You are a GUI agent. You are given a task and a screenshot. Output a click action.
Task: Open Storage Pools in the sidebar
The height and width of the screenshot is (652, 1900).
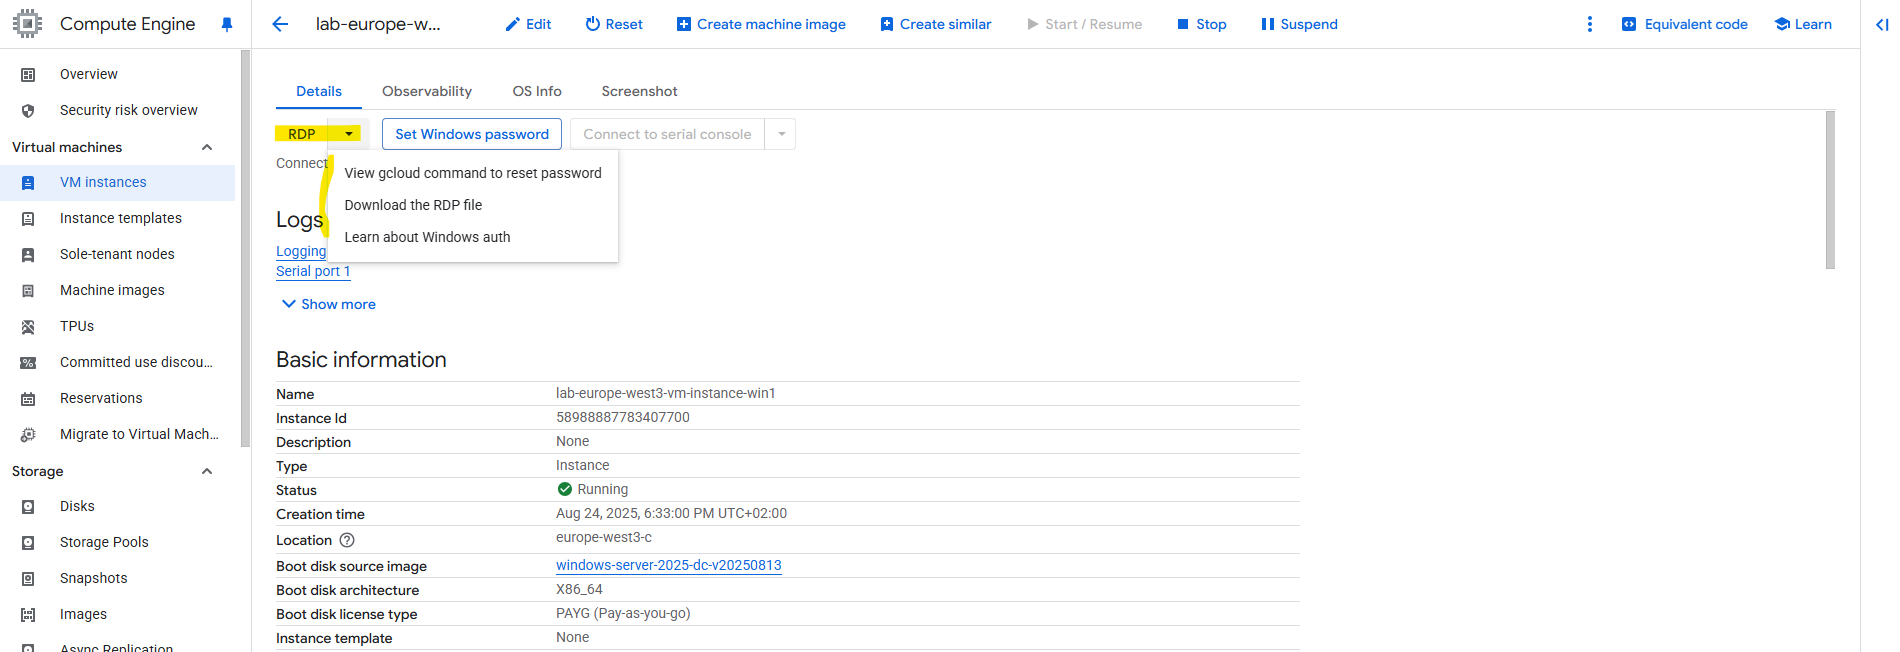tap(118, 542)
